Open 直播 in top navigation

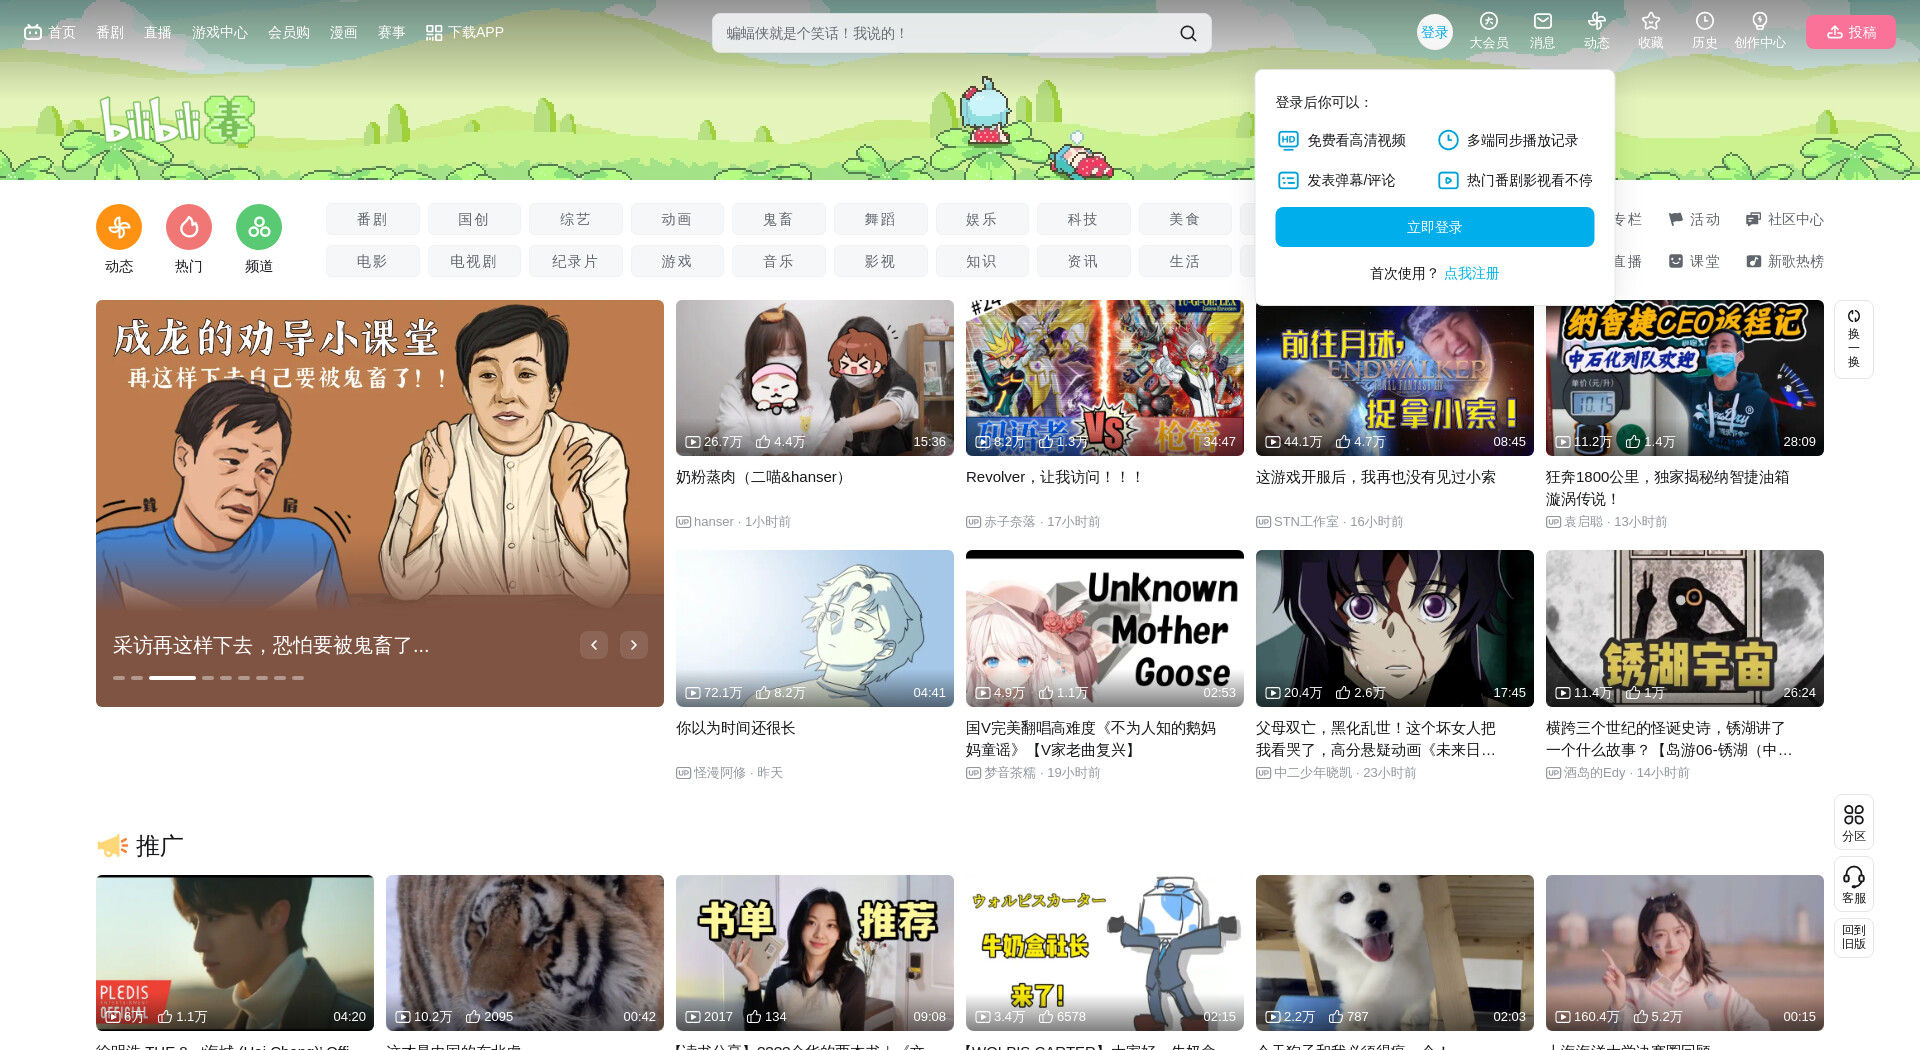click(x=158, y=32)
